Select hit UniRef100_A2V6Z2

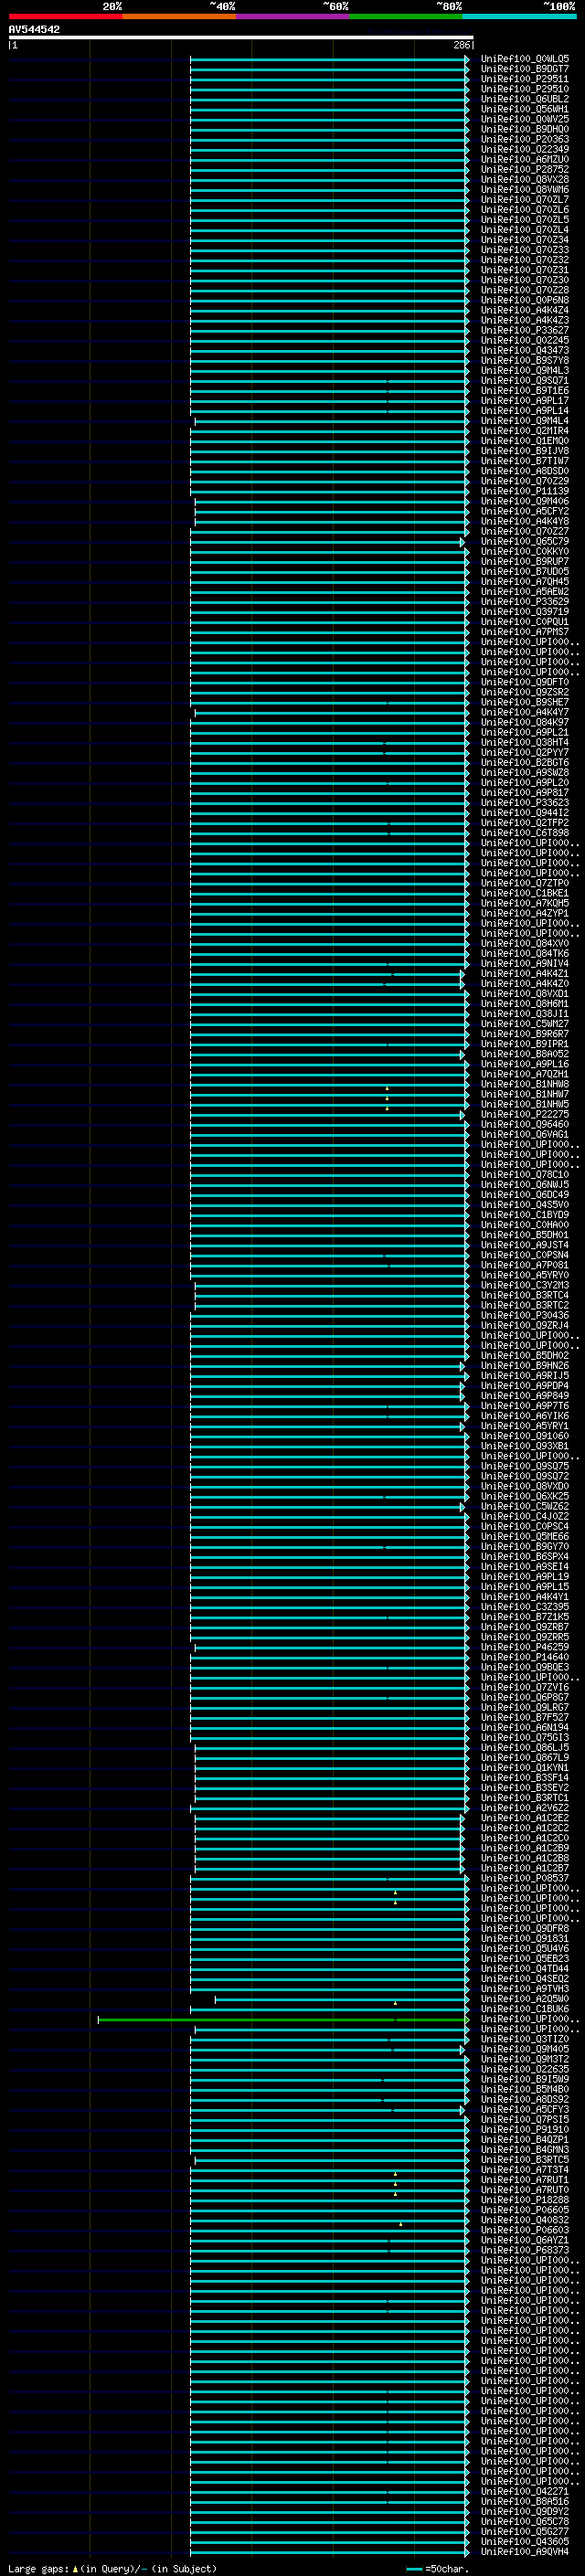tap(525, 1808)
